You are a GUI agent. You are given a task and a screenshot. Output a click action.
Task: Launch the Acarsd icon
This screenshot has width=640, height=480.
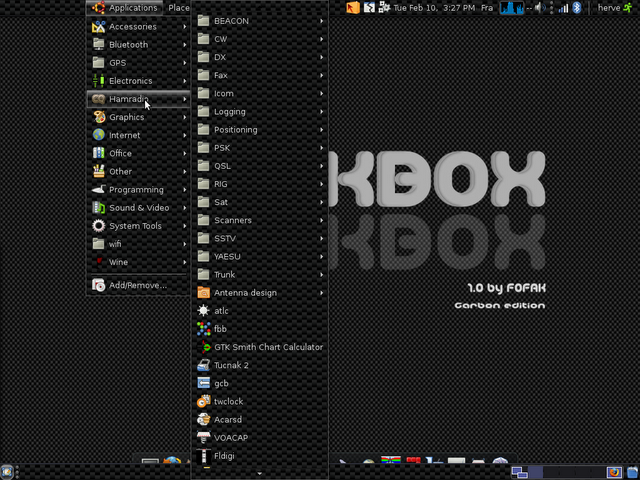coord(203,420)
